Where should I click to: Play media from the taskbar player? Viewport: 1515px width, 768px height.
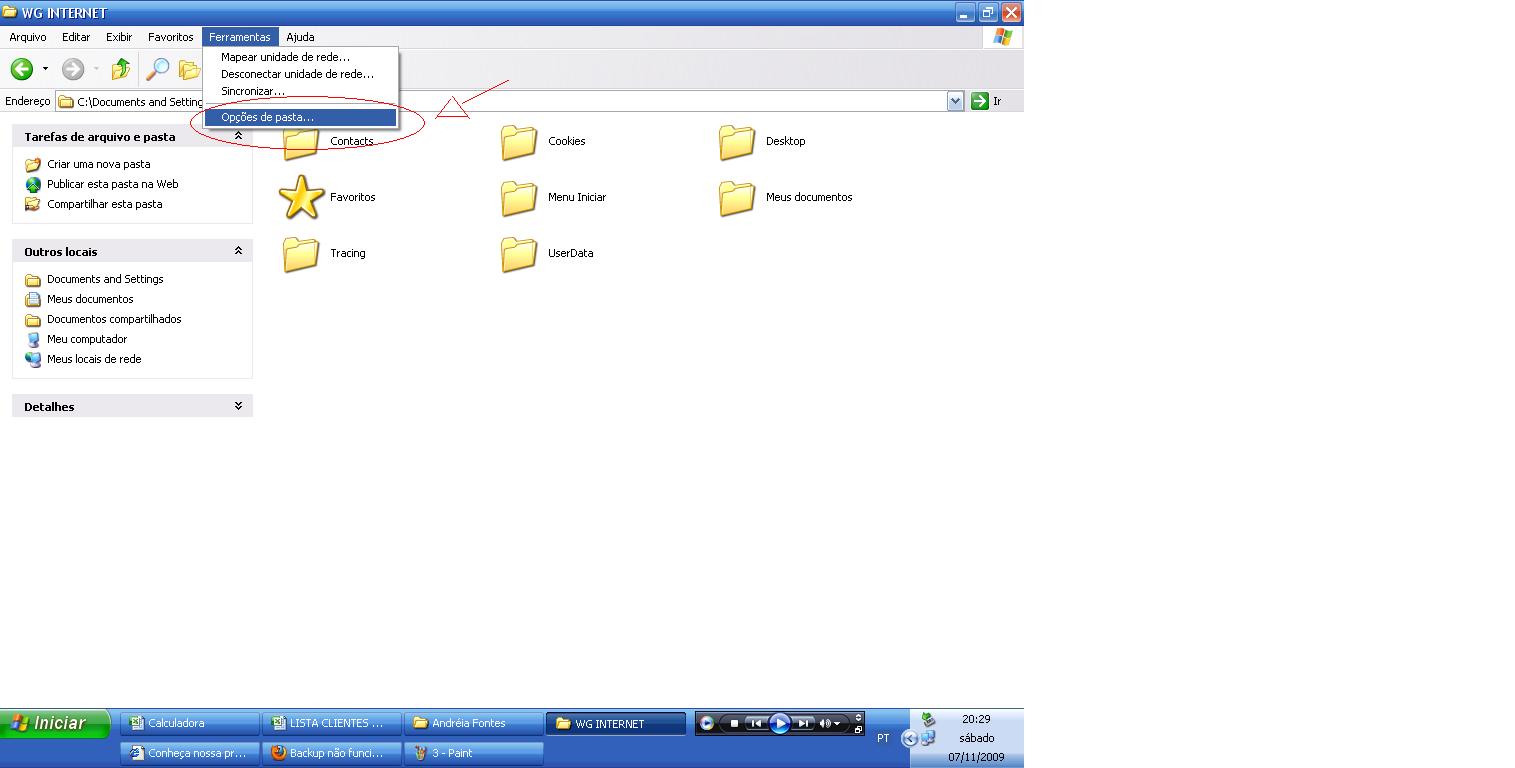point(780,723)
